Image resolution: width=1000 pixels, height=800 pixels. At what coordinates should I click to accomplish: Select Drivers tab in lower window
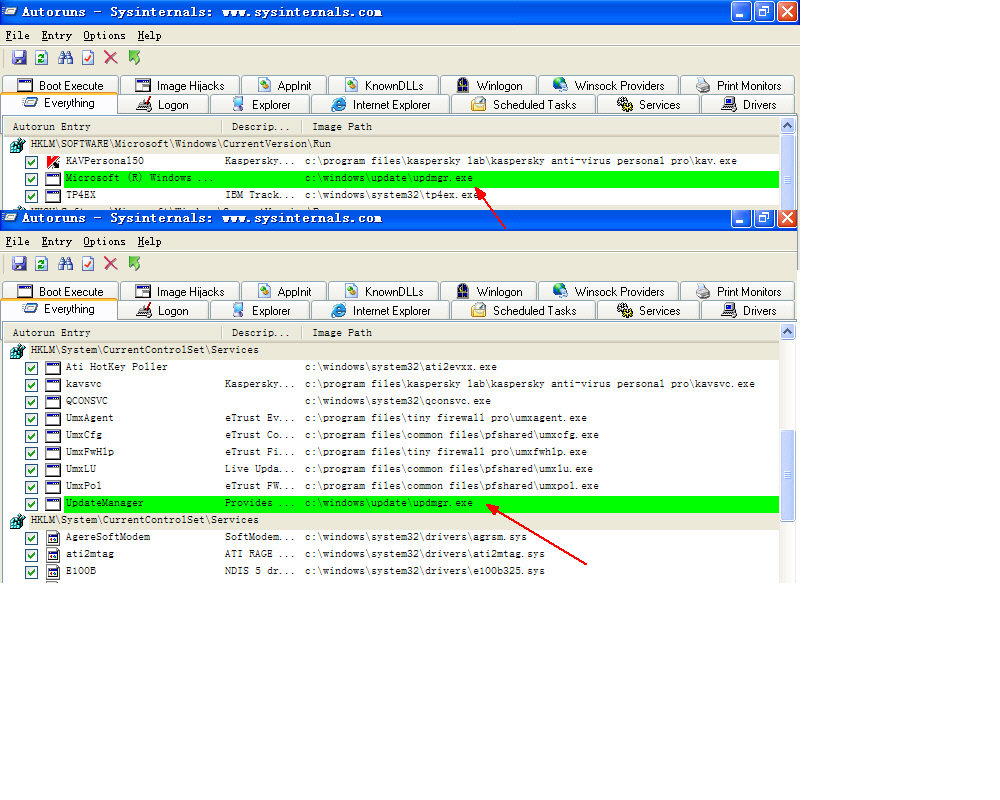[x=748, y=311]
